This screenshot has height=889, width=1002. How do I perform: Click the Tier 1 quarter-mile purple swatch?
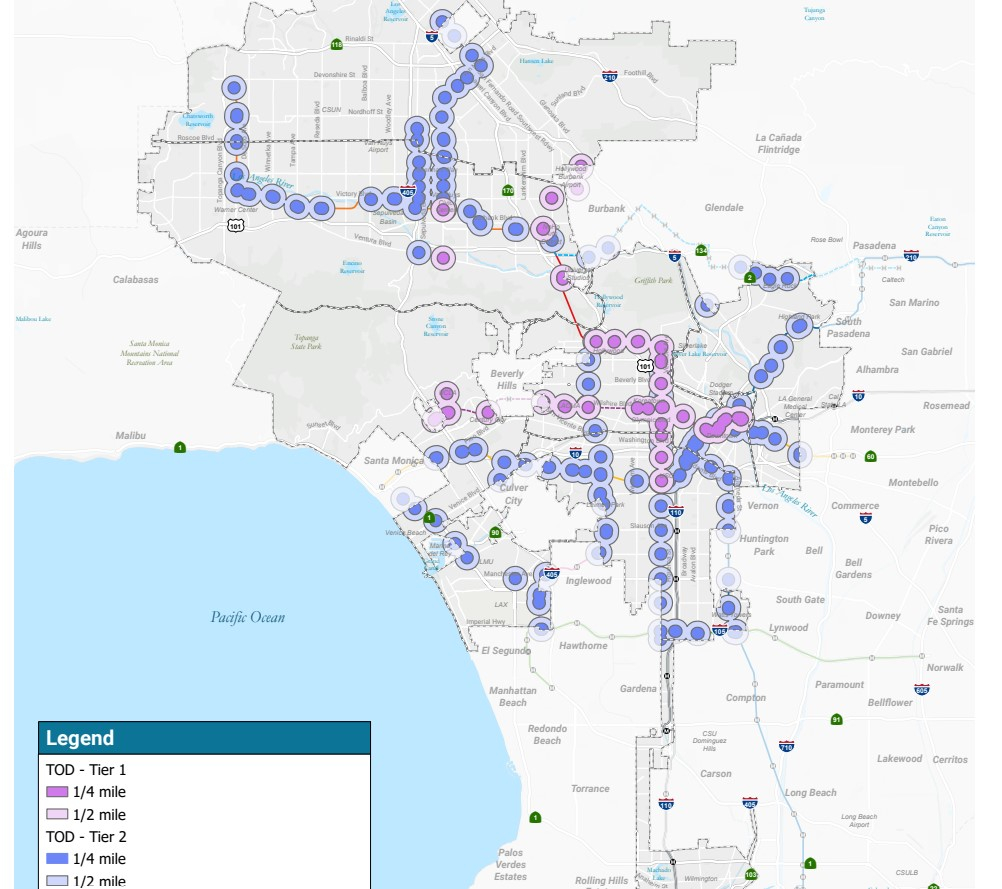[x=57, y=792]
